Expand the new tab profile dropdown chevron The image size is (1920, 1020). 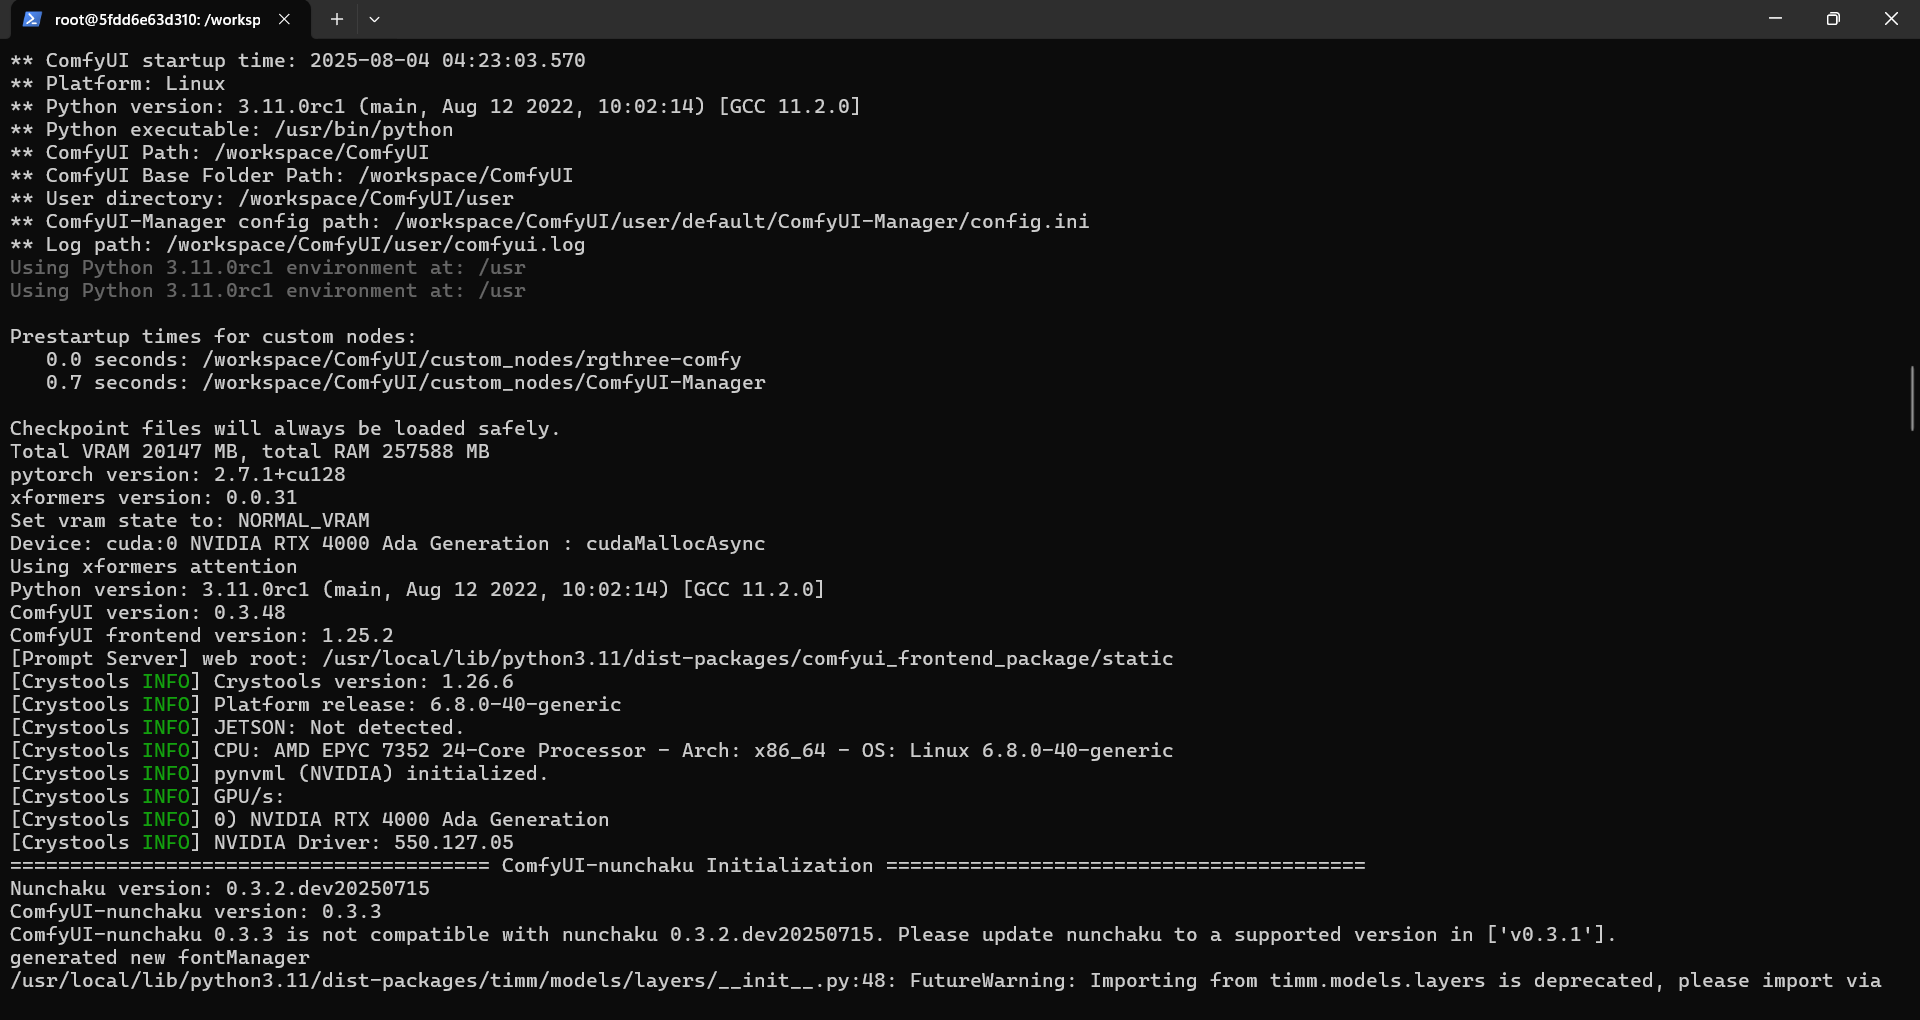[x=374, y=19]
